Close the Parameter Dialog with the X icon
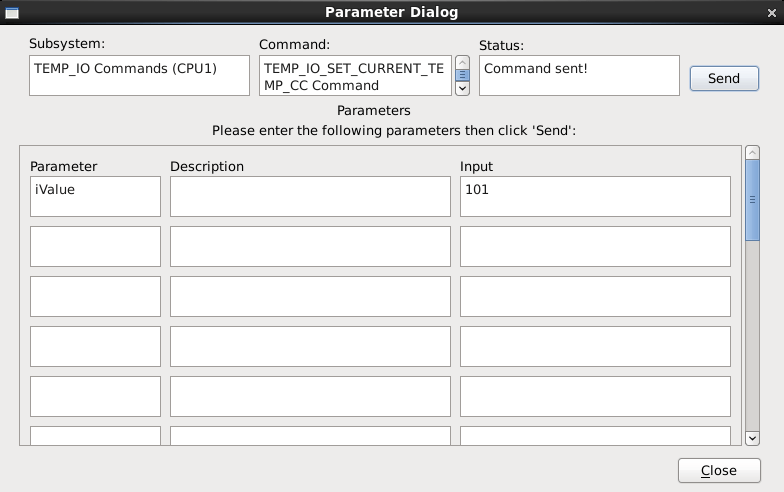 770,13
